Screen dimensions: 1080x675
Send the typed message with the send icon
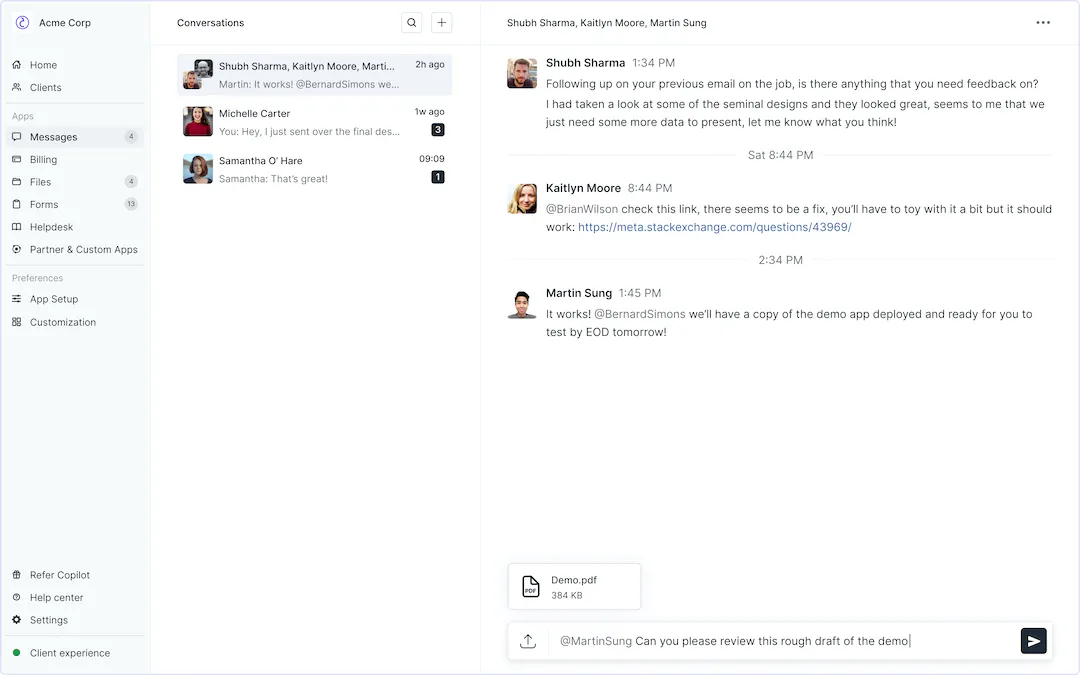[x=1033, y=640]
